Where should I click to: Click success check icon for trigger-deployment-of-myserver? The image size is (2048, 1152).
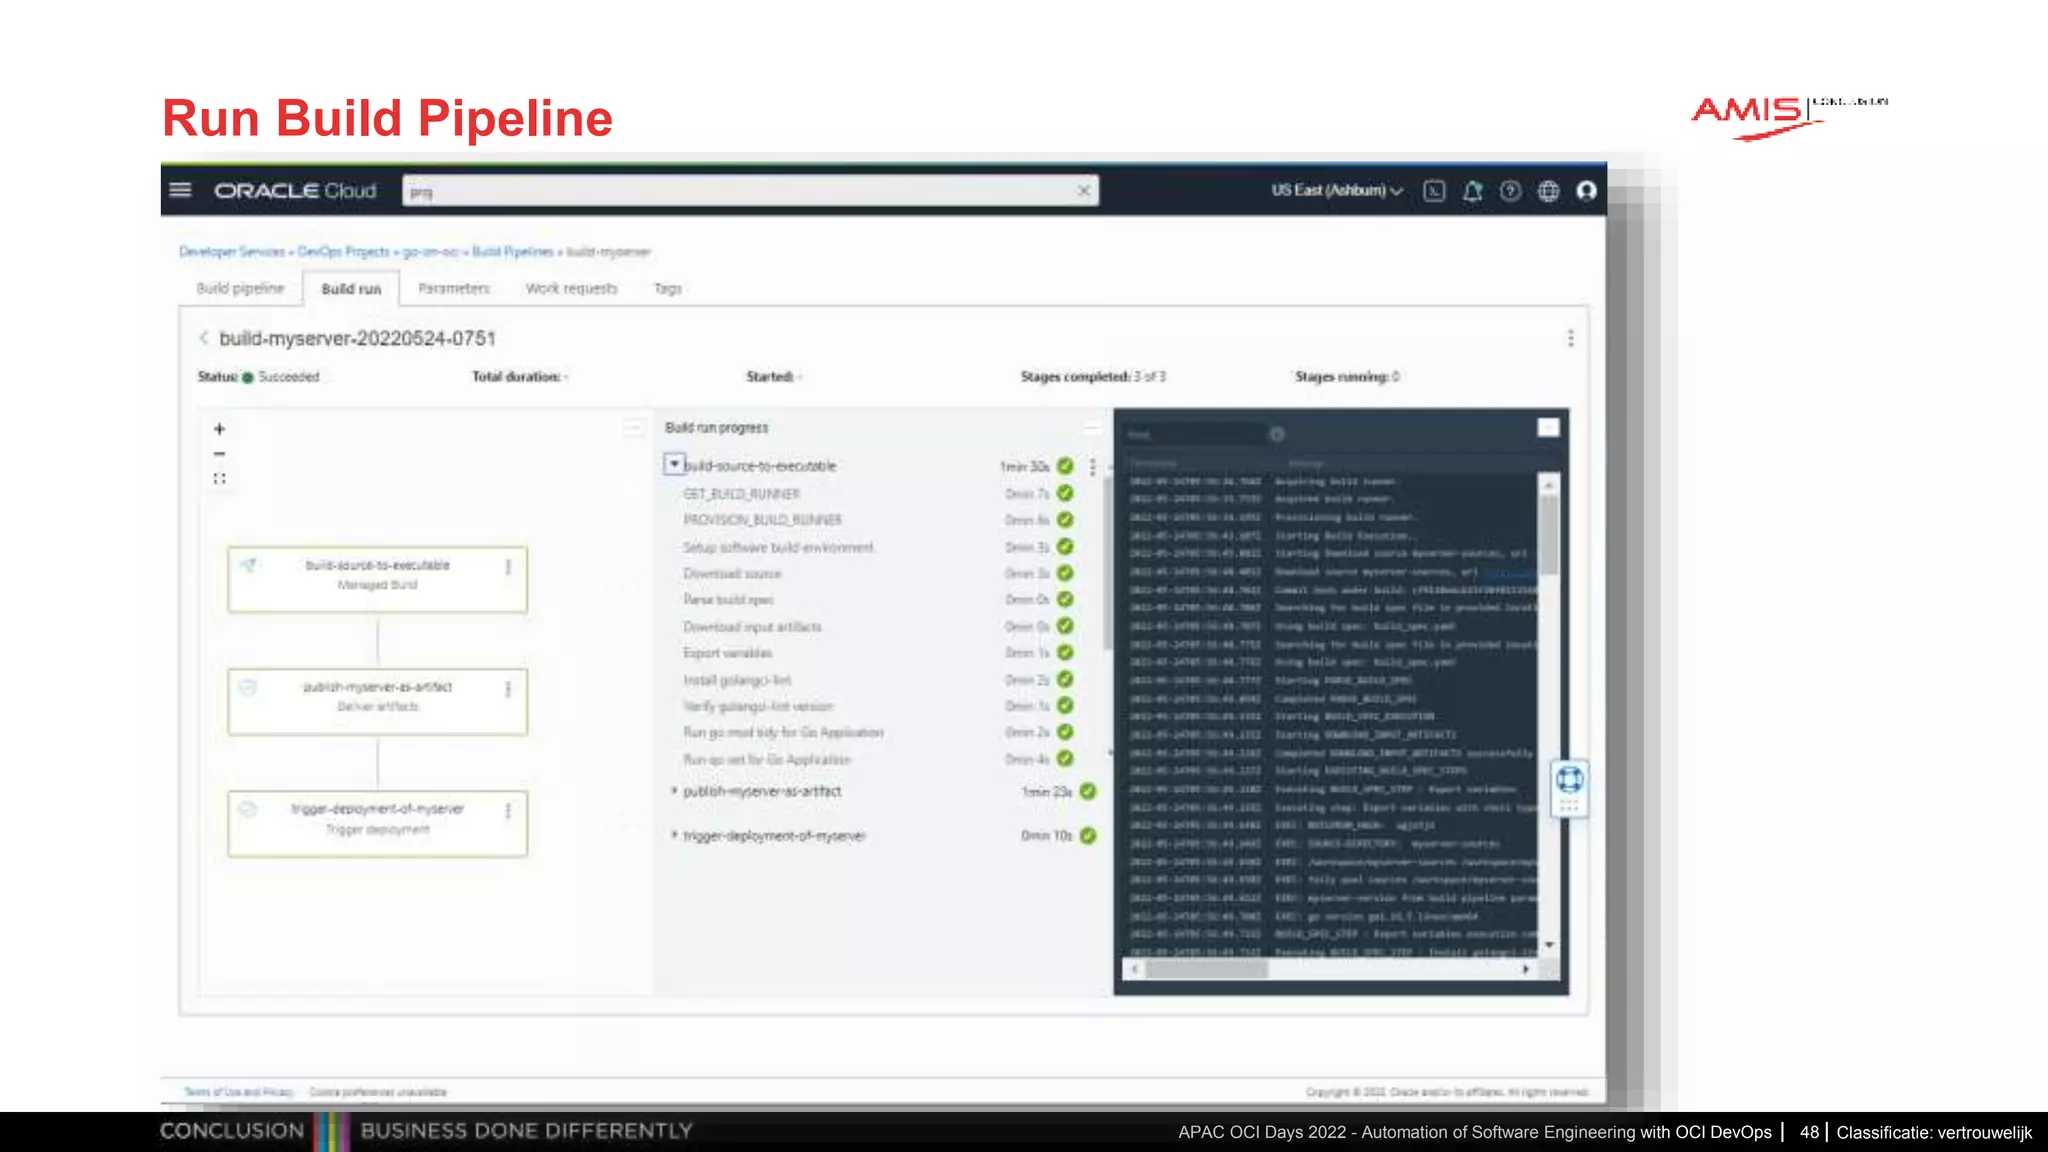(1087, 836)
